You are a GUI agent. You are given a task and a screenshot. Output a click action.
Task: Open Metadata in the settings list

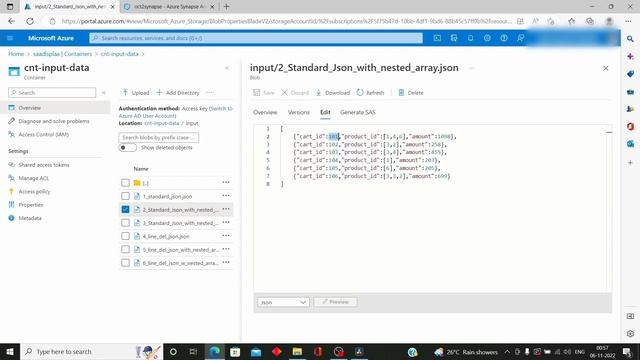[30, 218]
